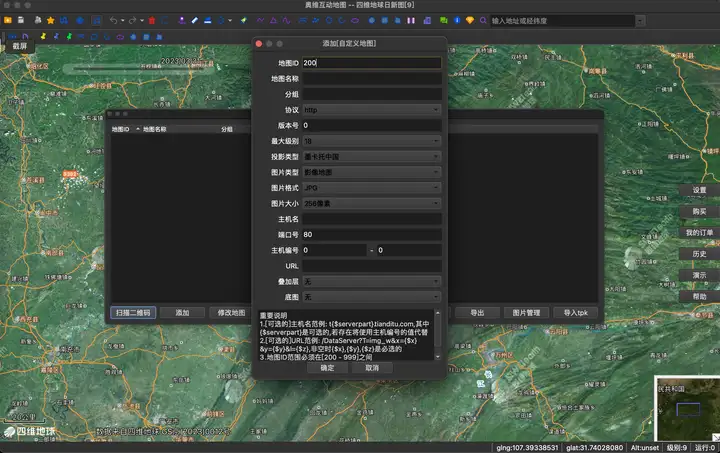Click the overview mini map thumbnail
720x453 pixels.
[x=687, y=408]
